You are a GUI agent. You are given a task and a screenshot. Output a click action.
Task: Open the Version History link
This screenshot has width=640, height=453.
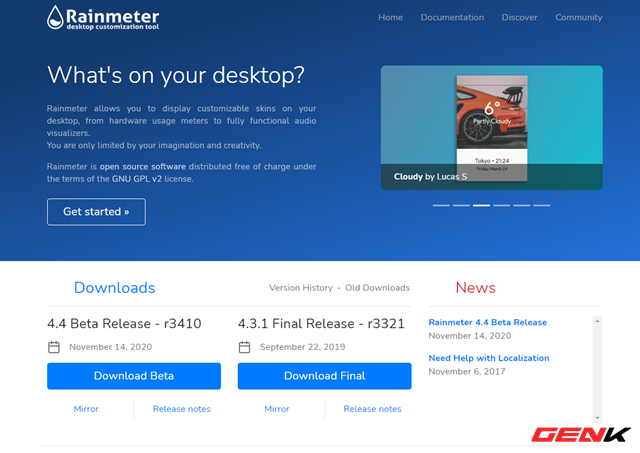(300, 288)
